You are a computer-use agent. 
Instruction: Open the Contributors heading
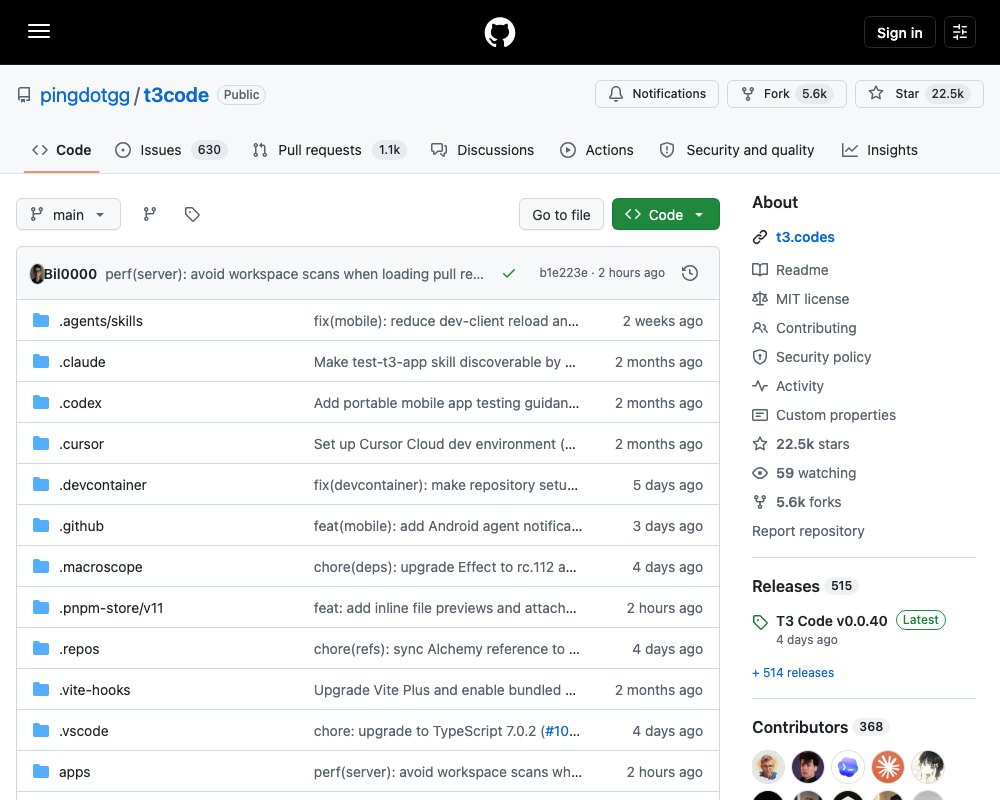(x=800, y=727)
